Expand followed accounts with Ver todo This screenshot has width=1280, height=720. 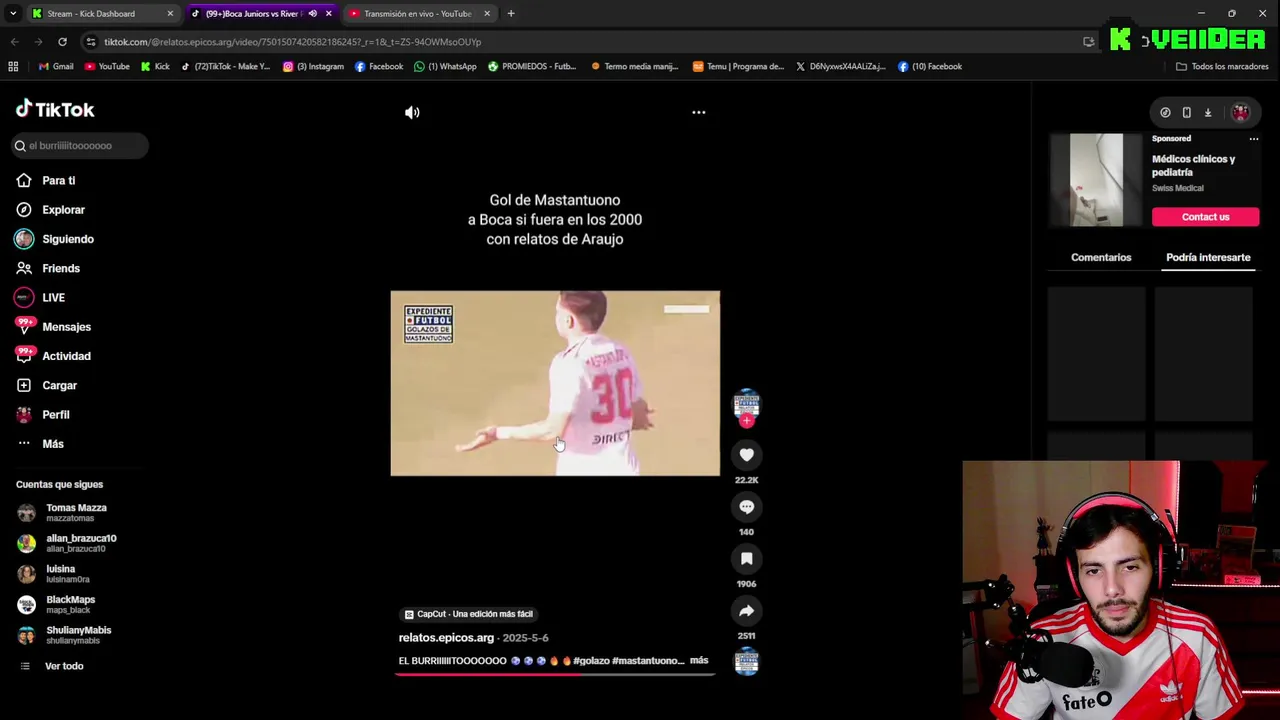click(63, 666)
